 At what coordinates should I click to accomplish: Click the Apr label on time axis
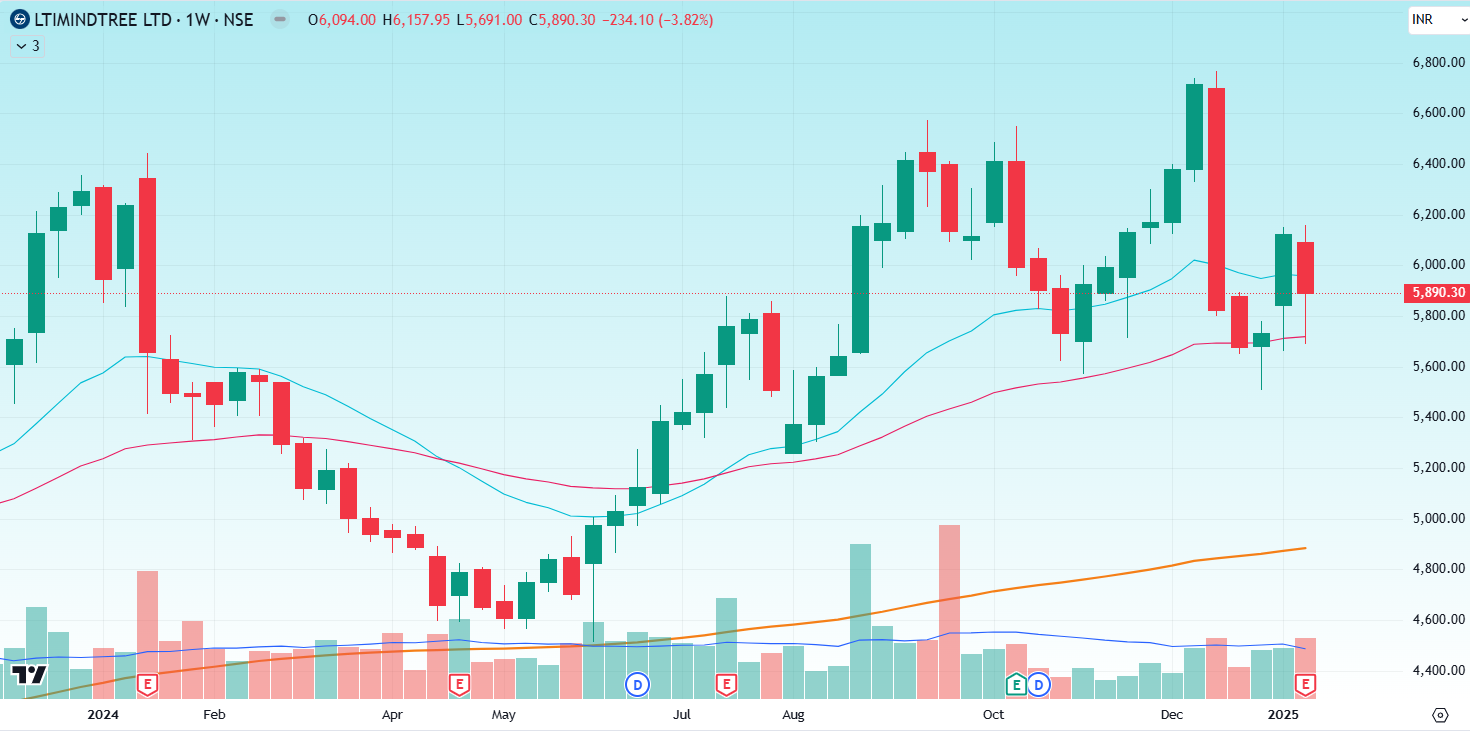point(392,714)
